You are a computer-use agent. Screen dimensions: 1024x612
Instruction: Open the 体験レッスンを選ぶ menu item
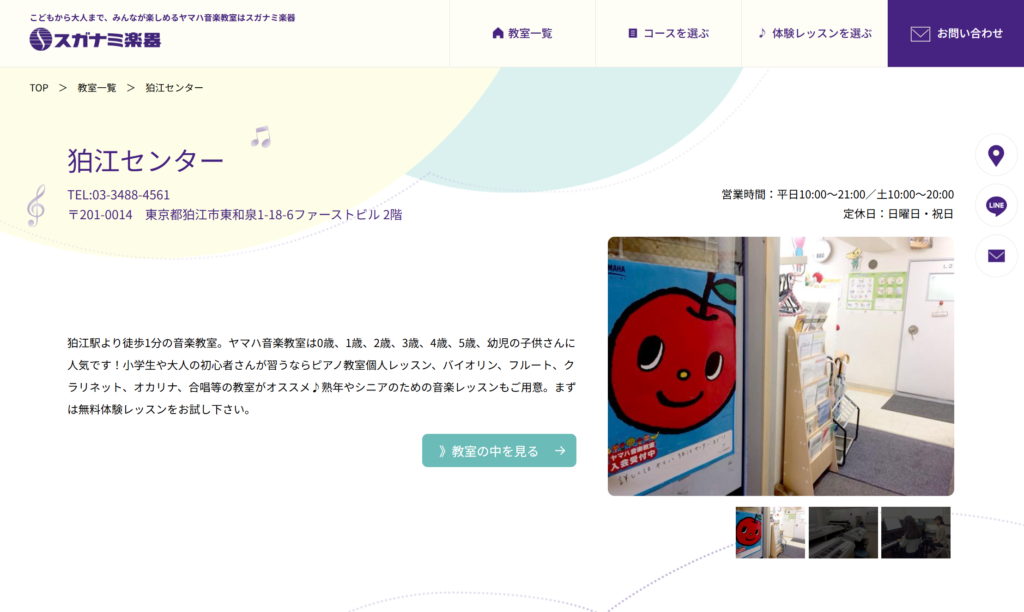coord(814,33)
